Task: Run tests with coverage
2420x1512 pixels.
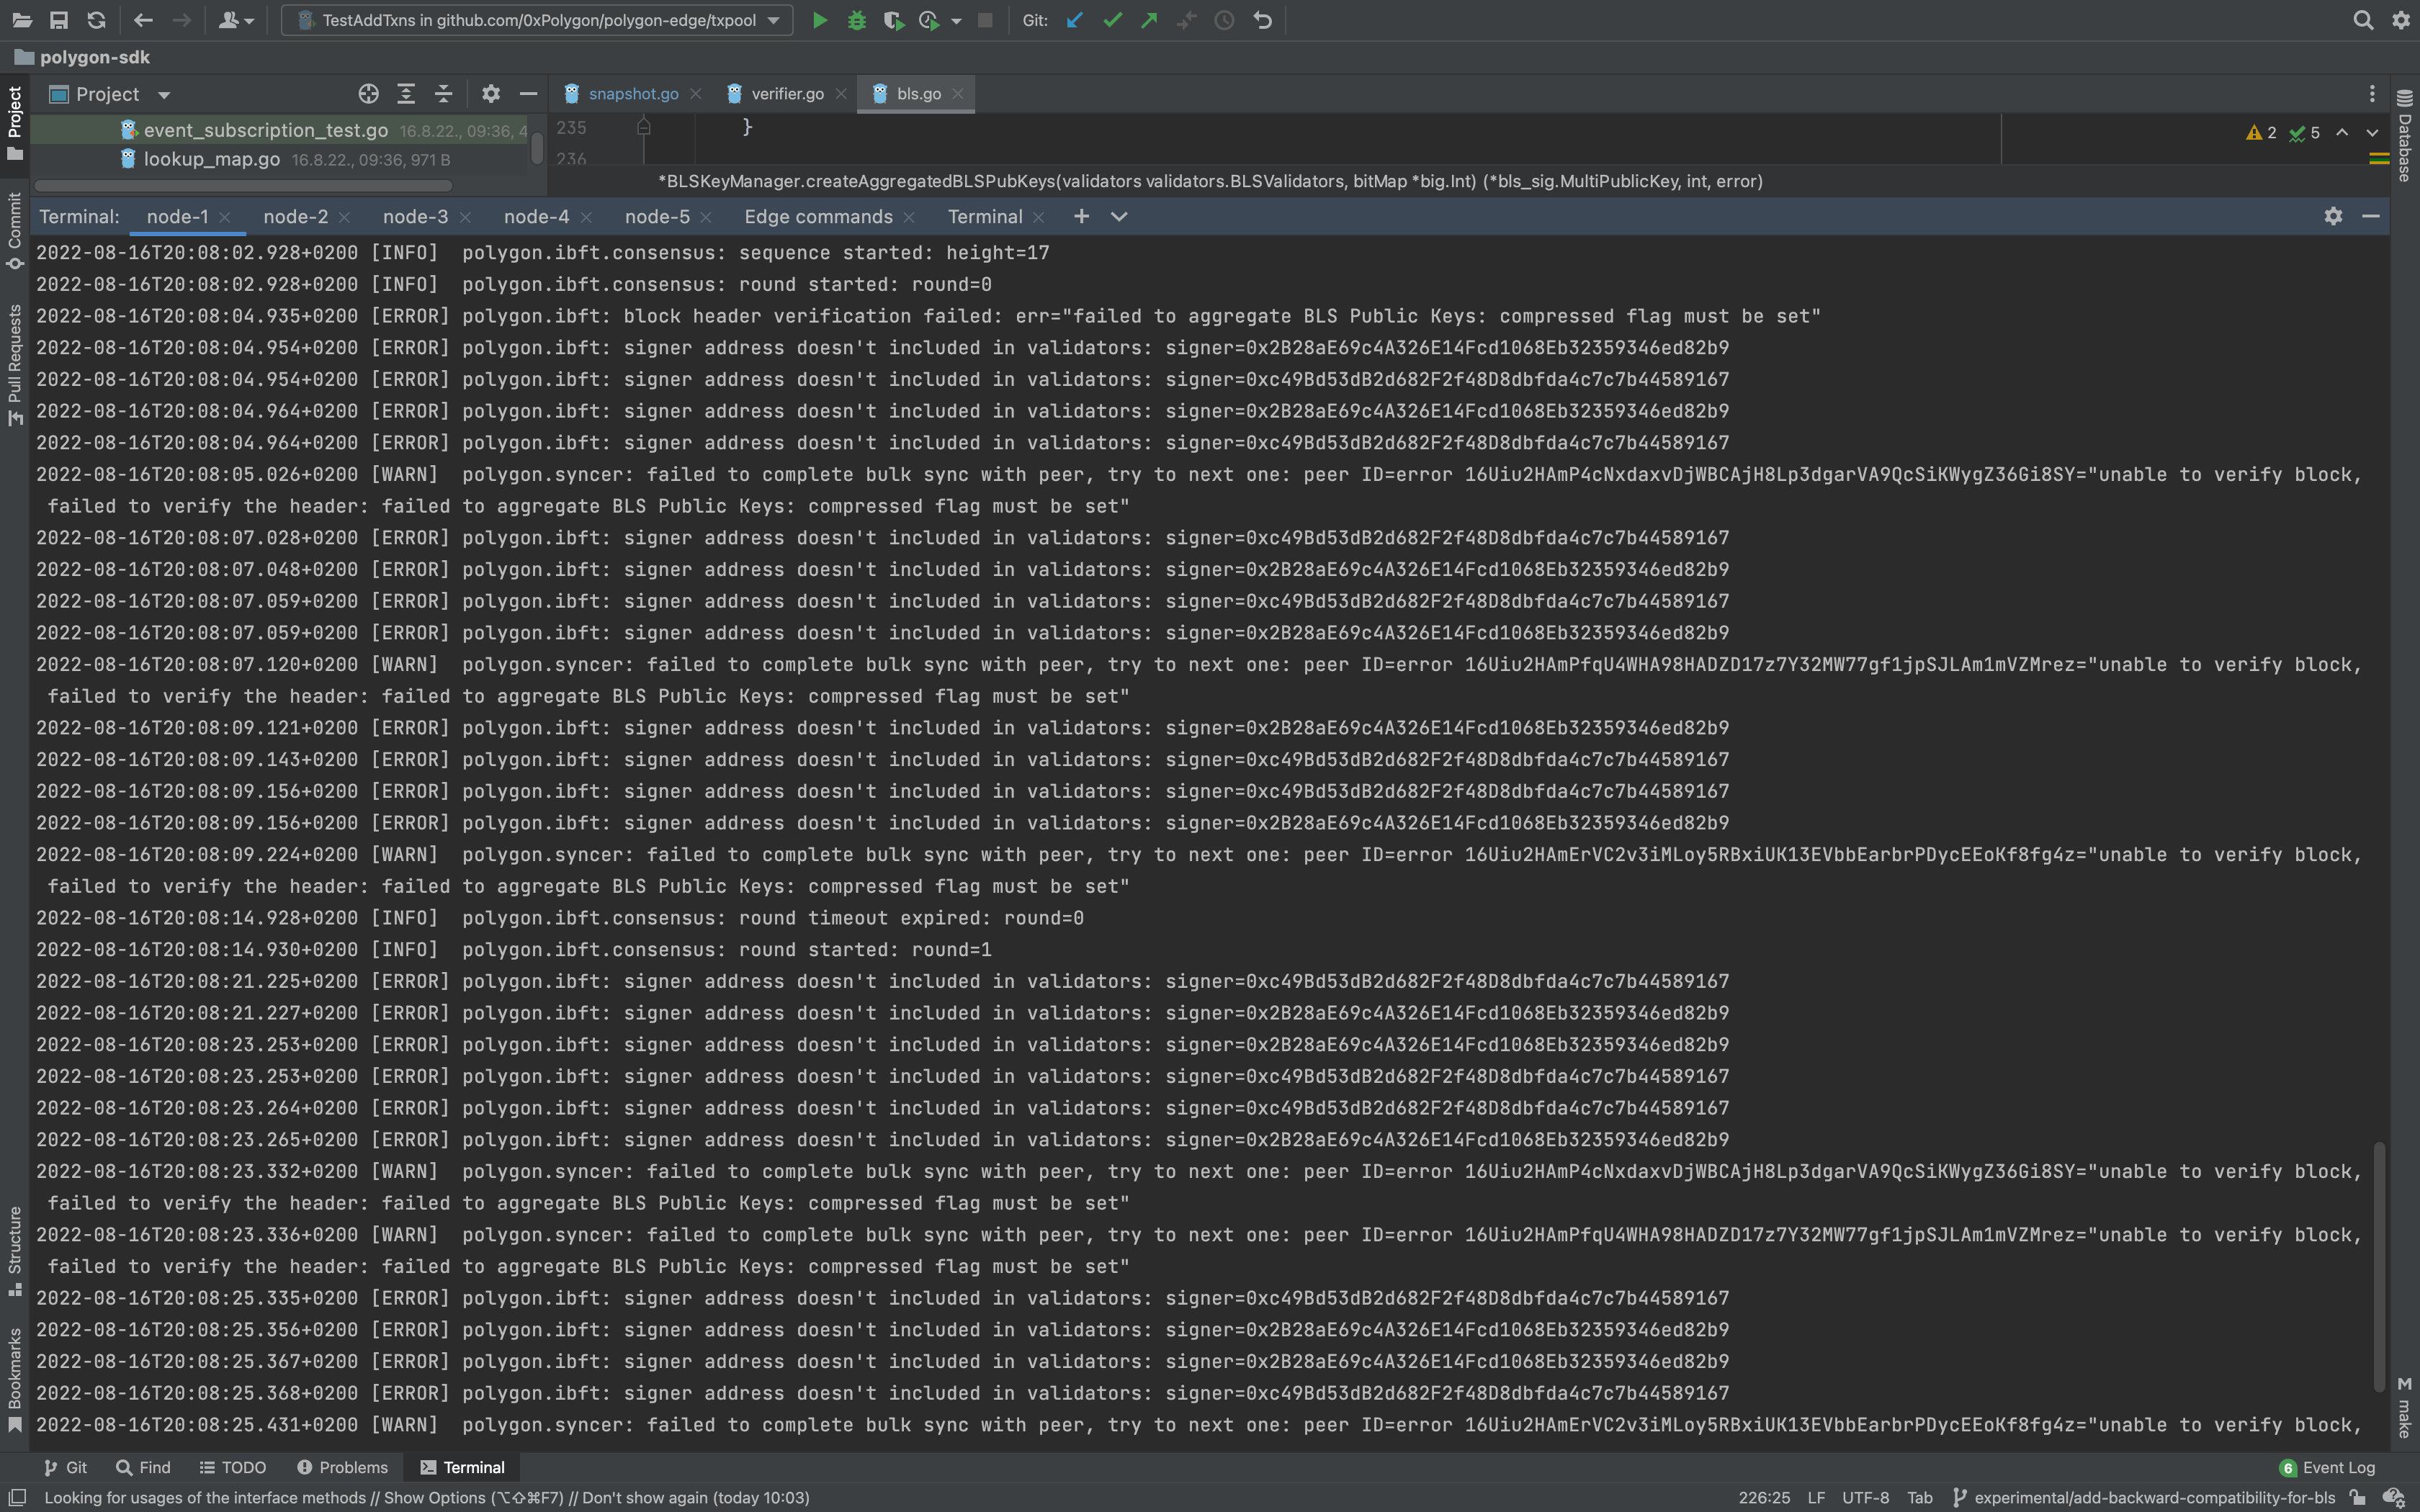Action: click(893, 19)
